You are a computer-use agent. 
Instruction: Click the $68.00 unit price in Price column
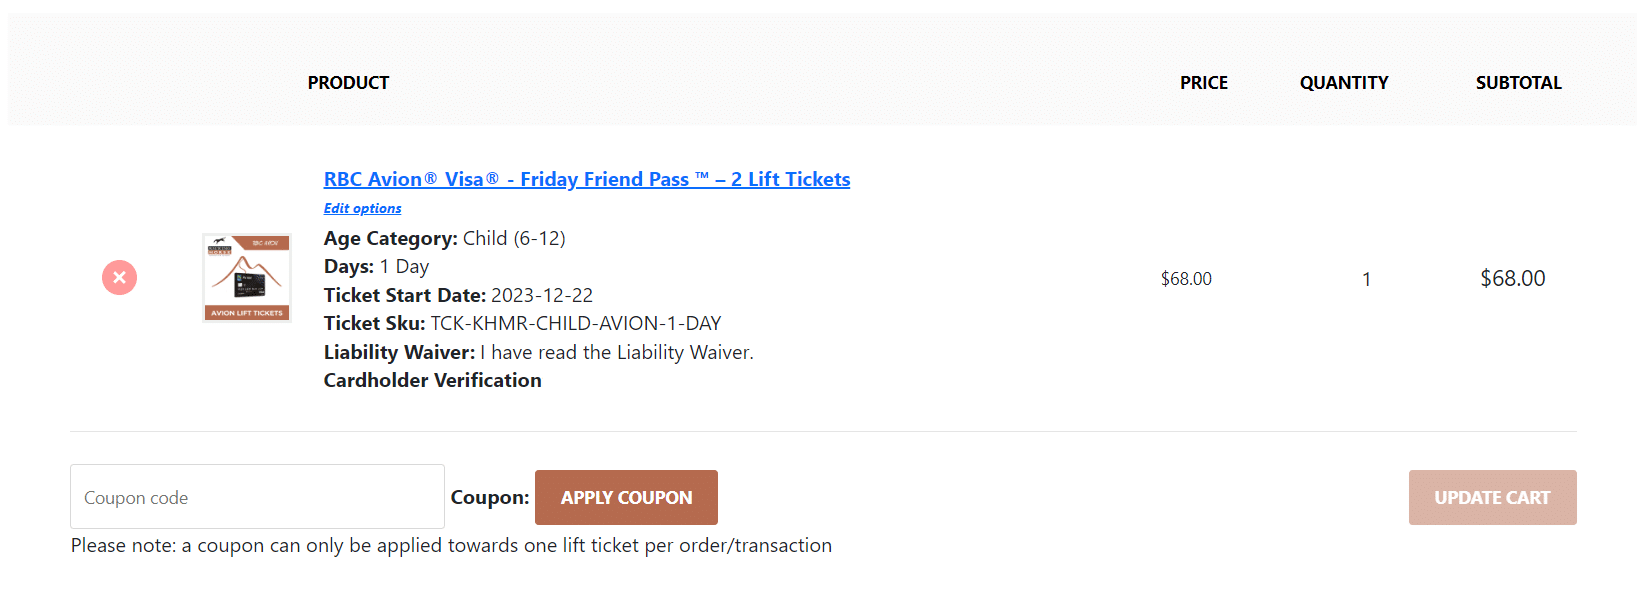click(x=1186, y=279)
